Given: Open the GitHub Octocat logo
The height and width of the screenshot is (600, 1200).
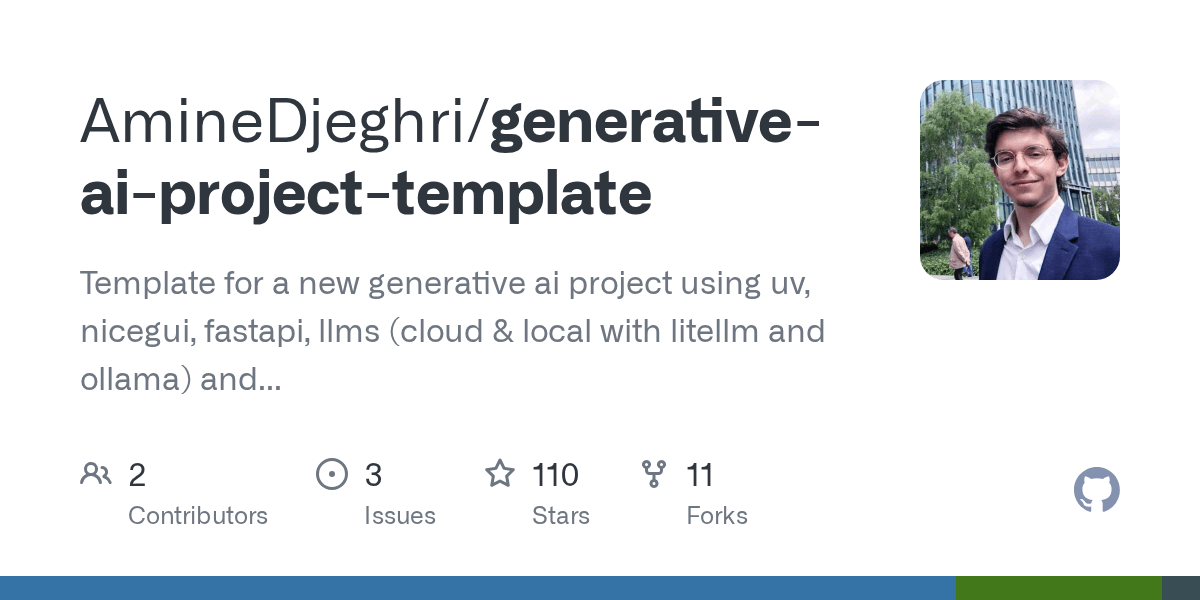Looking at the screenshot, I should click(1096, 491).
